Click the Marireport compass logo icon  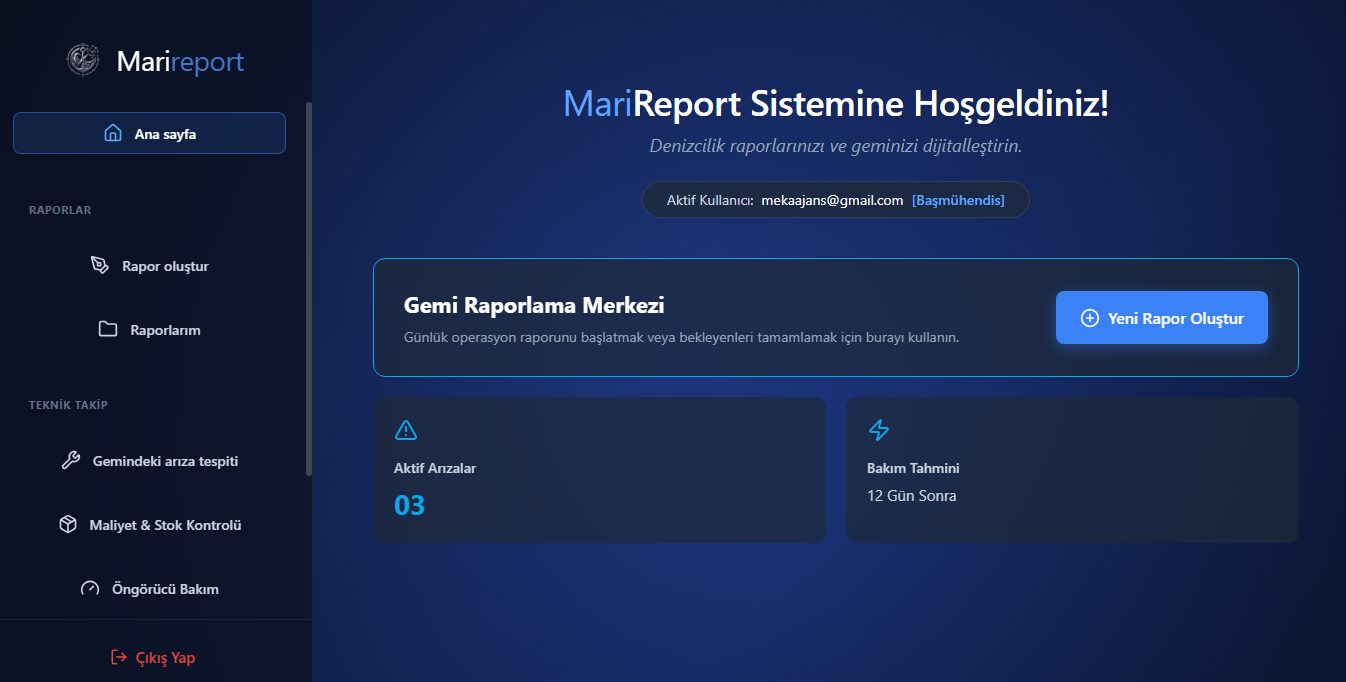click(83, 61)
